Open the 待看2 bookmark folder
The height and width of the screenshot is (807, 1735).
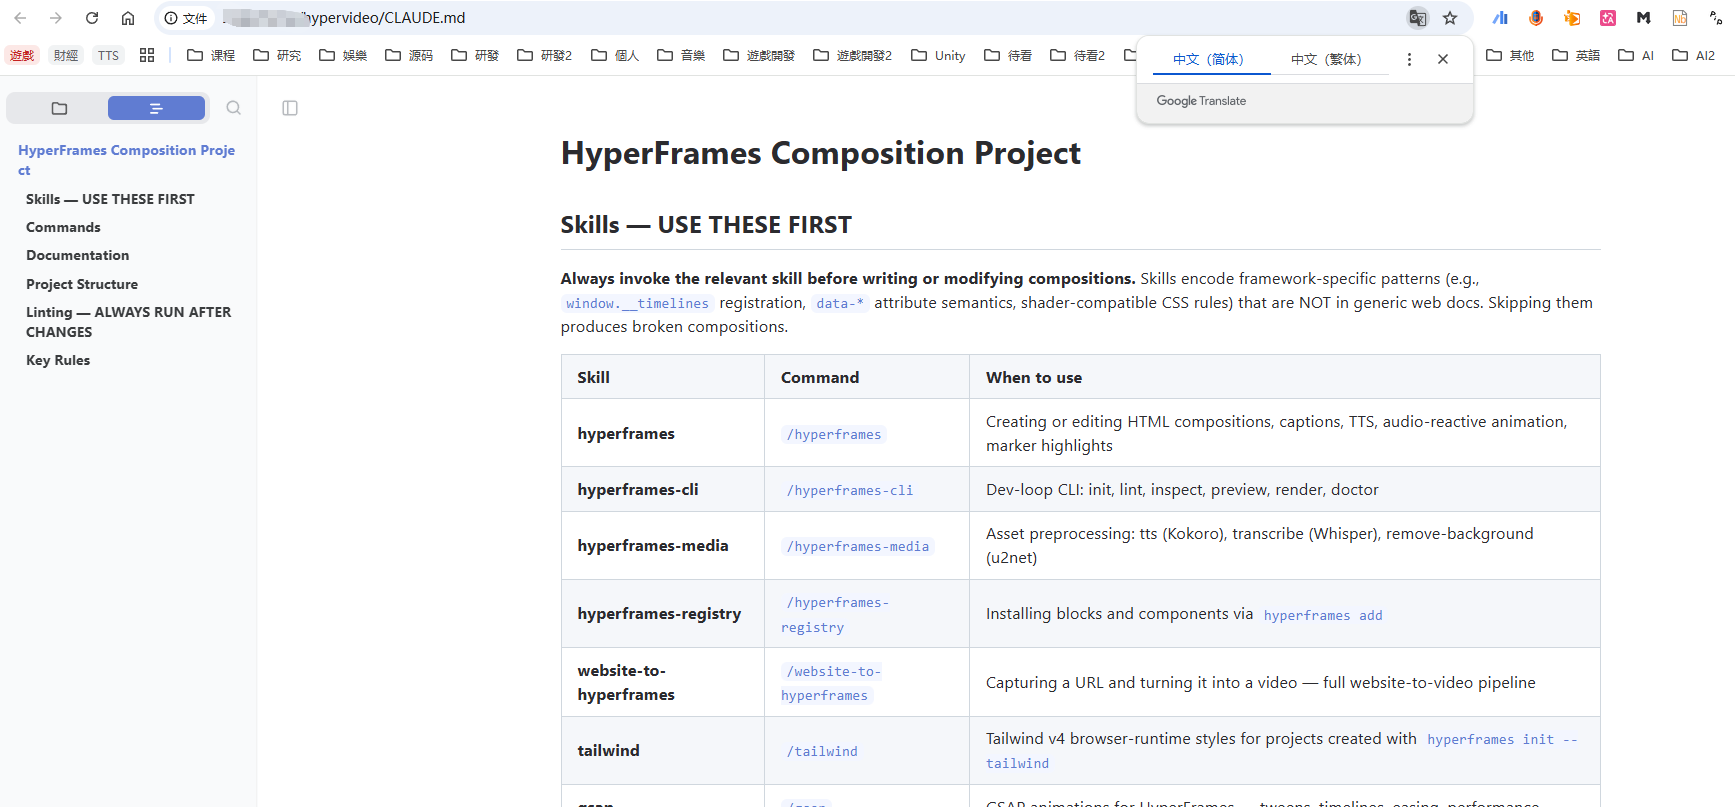pos(1077,55)
